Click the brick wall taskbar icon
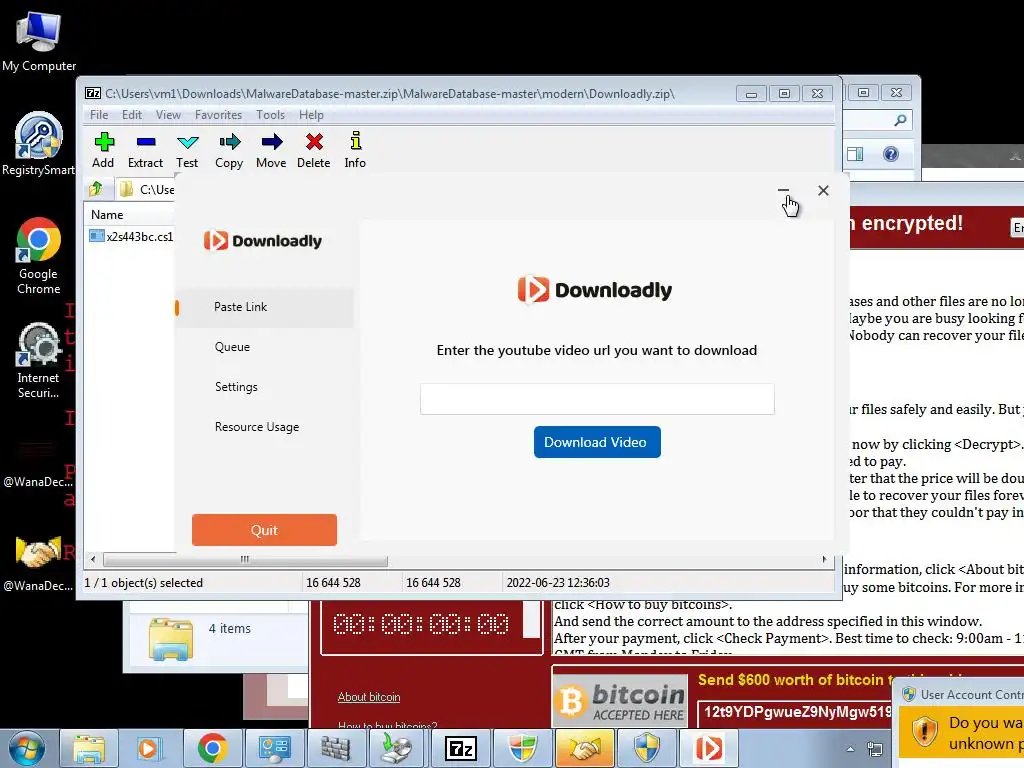The height and width of the screenshot is (768, 1024). pyautogui.click(x=336, y=748)
